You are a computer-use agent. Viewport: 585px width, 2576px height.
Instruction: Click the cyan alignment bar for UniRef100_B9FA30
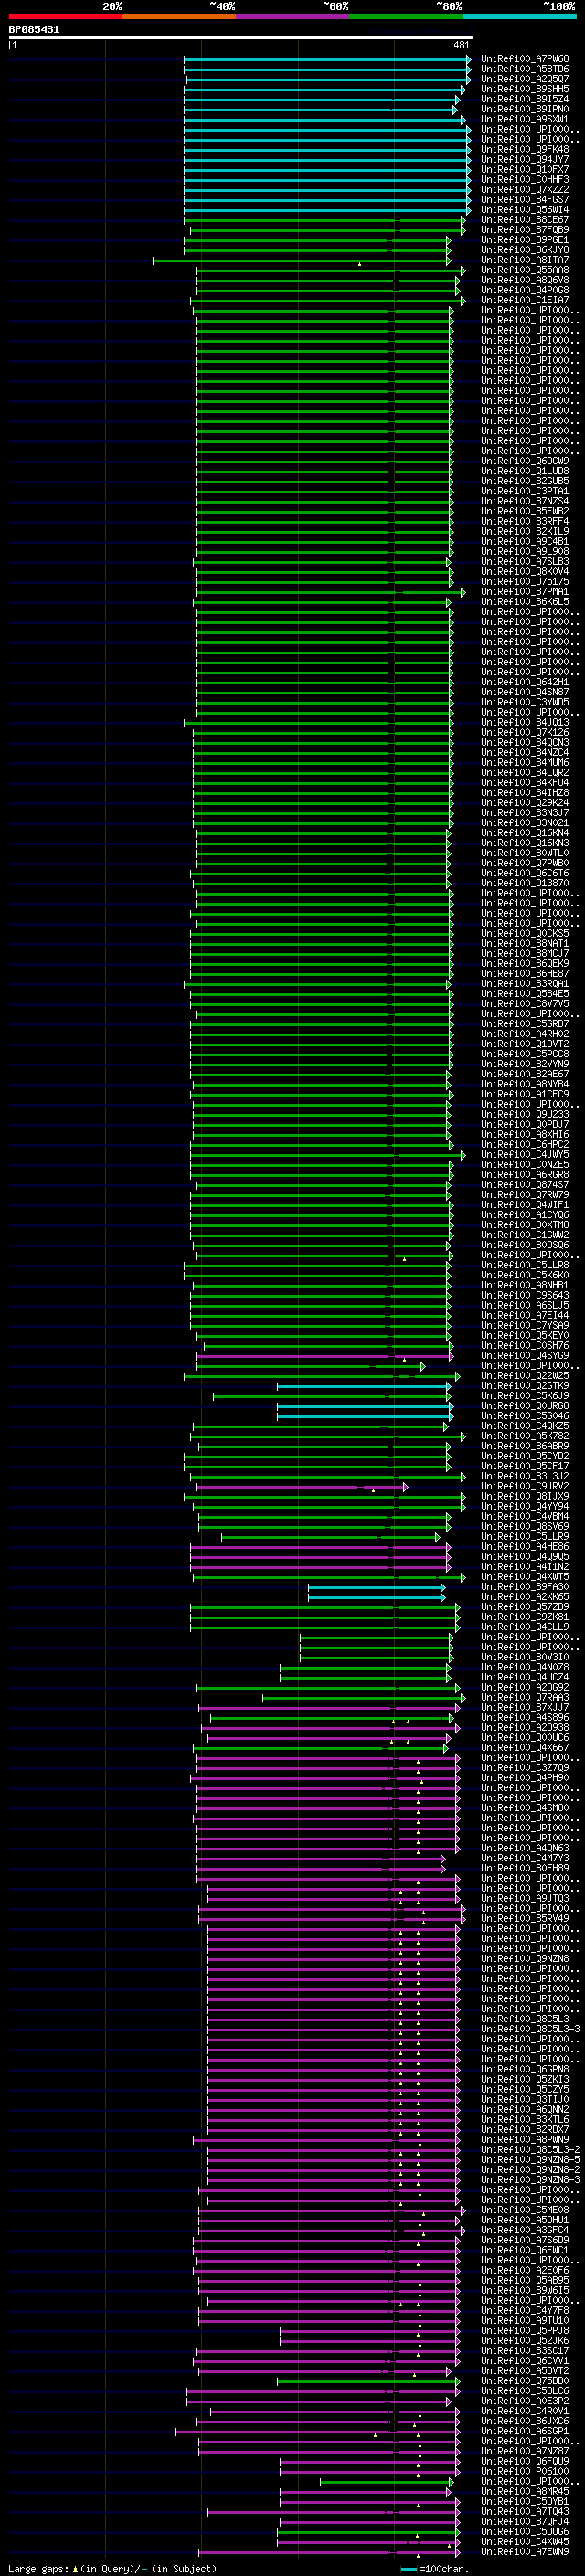point(377,1587)
